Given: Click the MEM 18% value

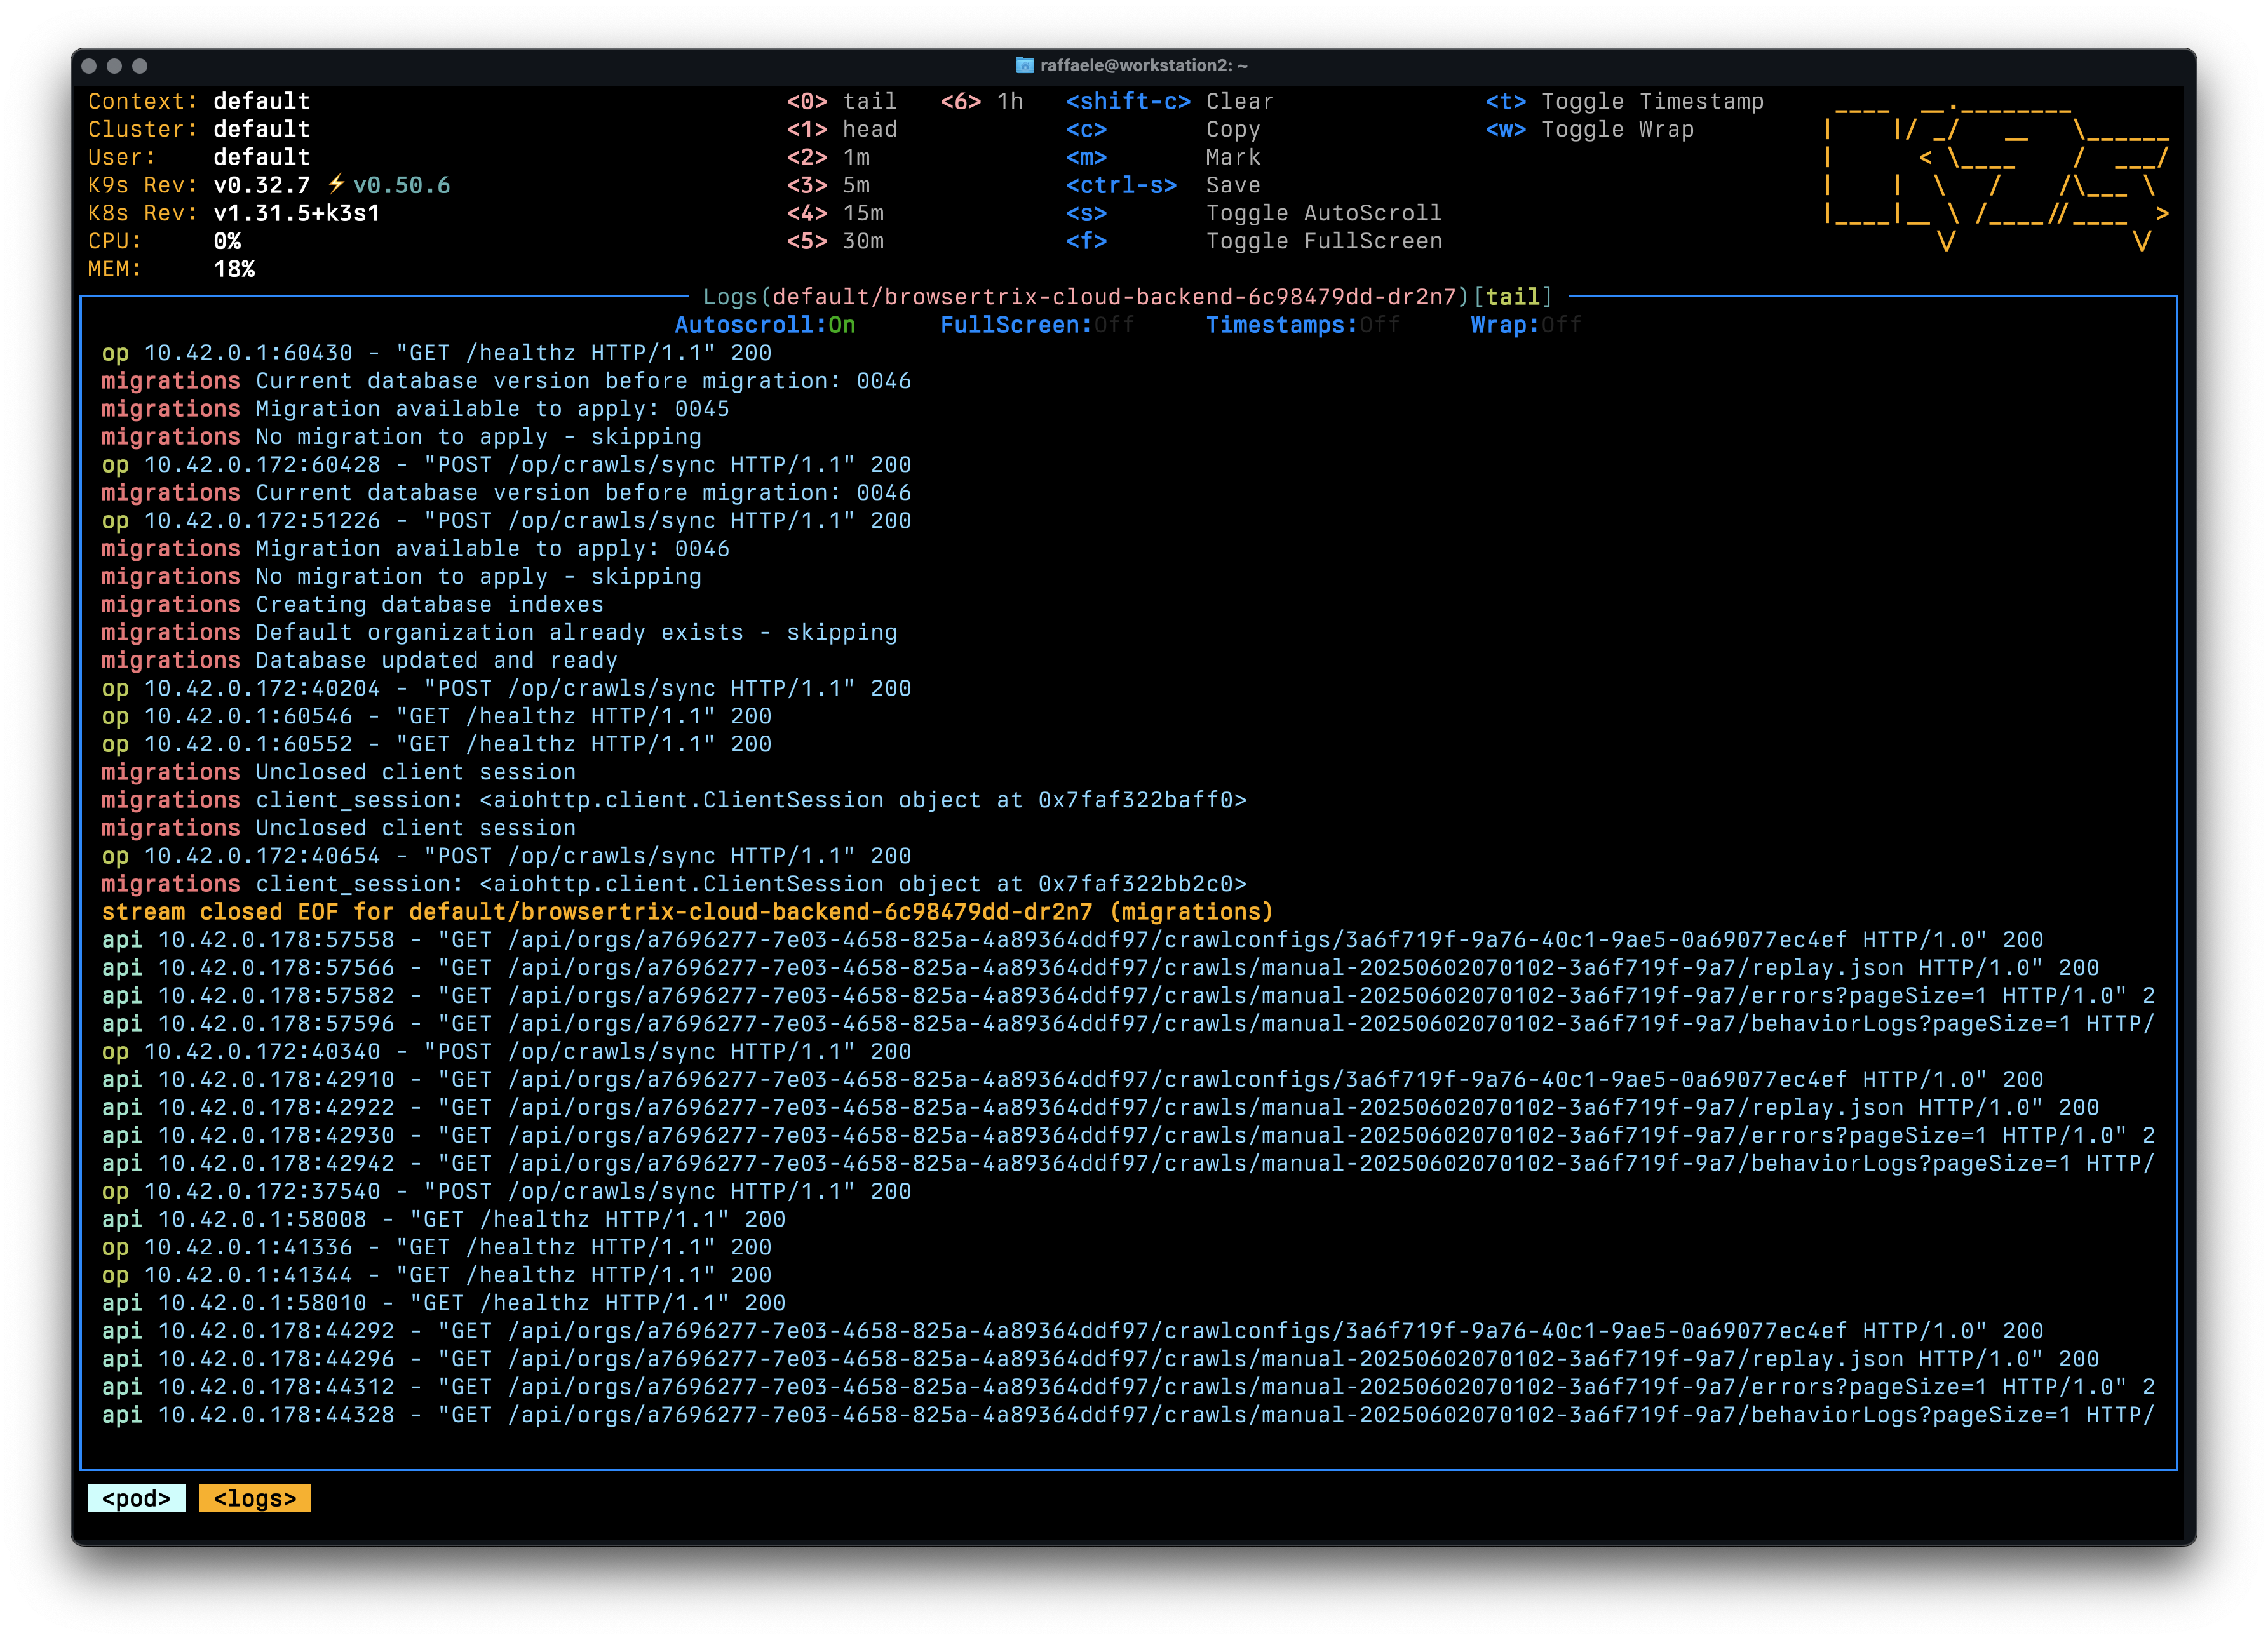Looking at the screenshot, I should click(x=234, y=269).
